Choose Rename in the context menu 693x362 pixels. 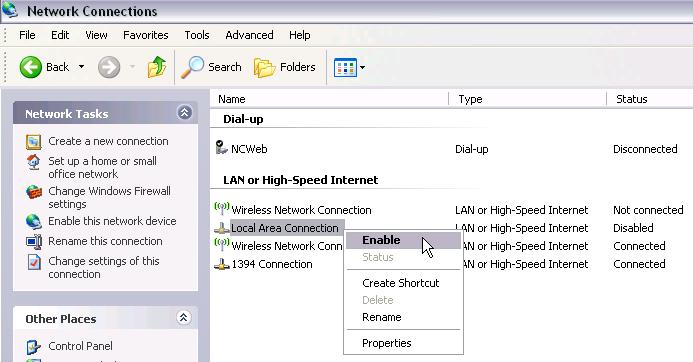click(403, 317)
